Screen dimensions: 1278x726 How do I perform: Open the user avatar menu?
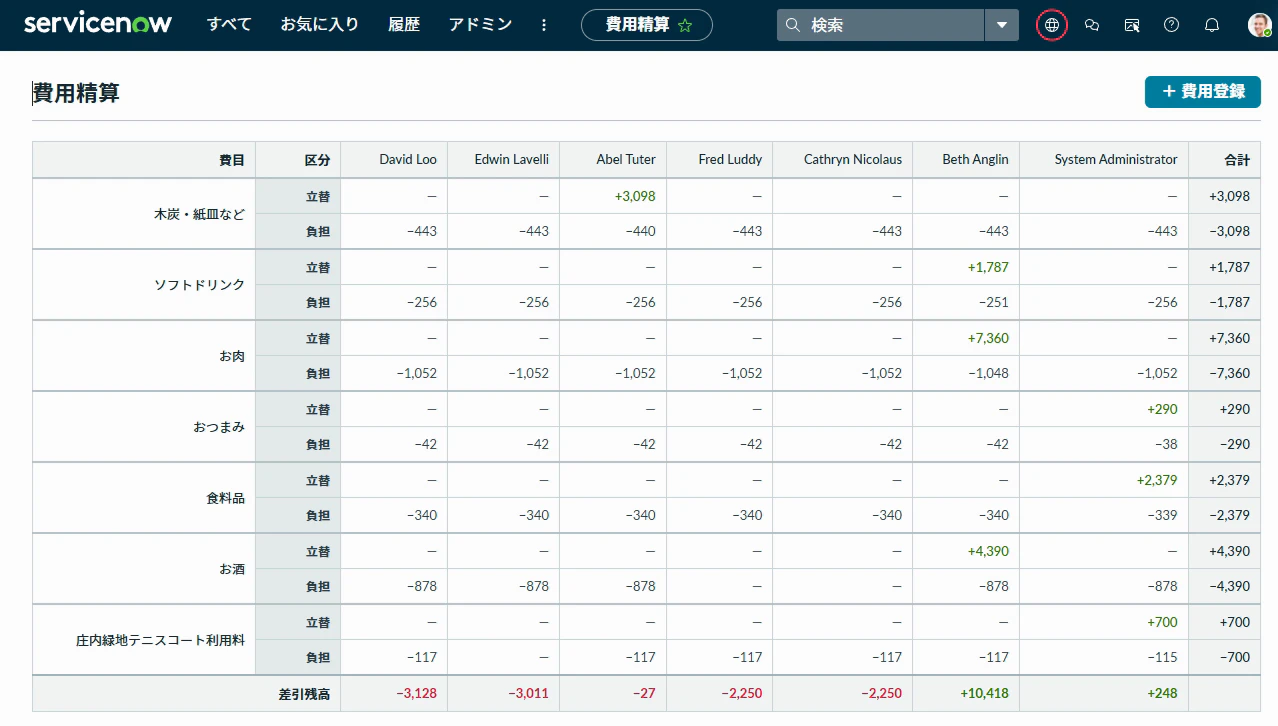1259,25
